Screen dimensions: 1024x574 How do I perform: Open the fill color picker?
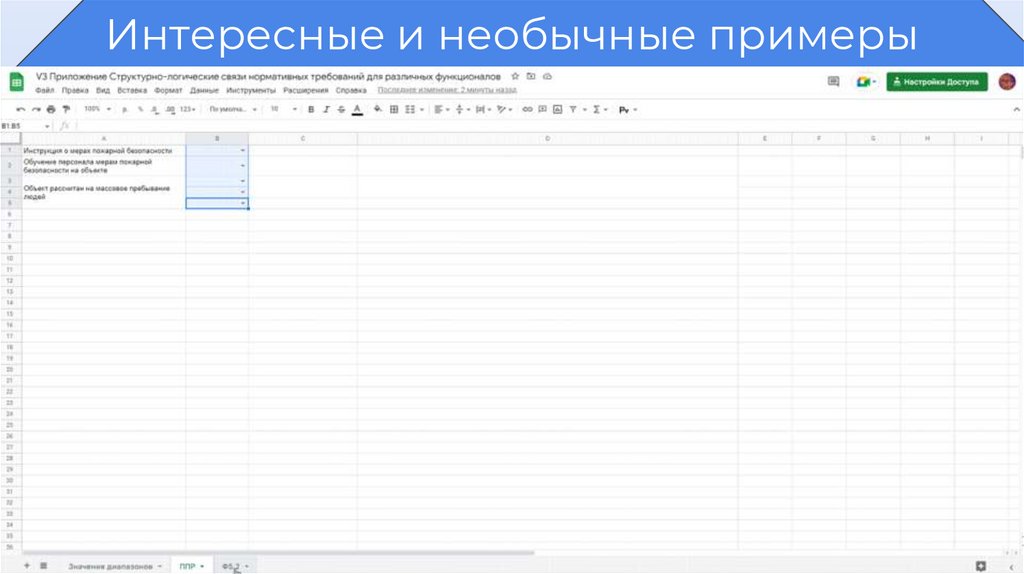377,110
